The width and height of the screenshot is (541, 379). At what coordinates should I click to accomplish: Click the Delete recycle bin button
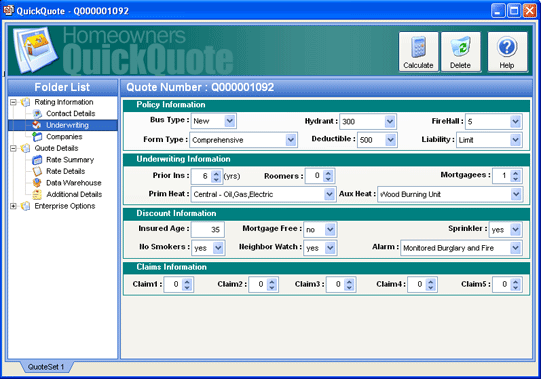461,52
